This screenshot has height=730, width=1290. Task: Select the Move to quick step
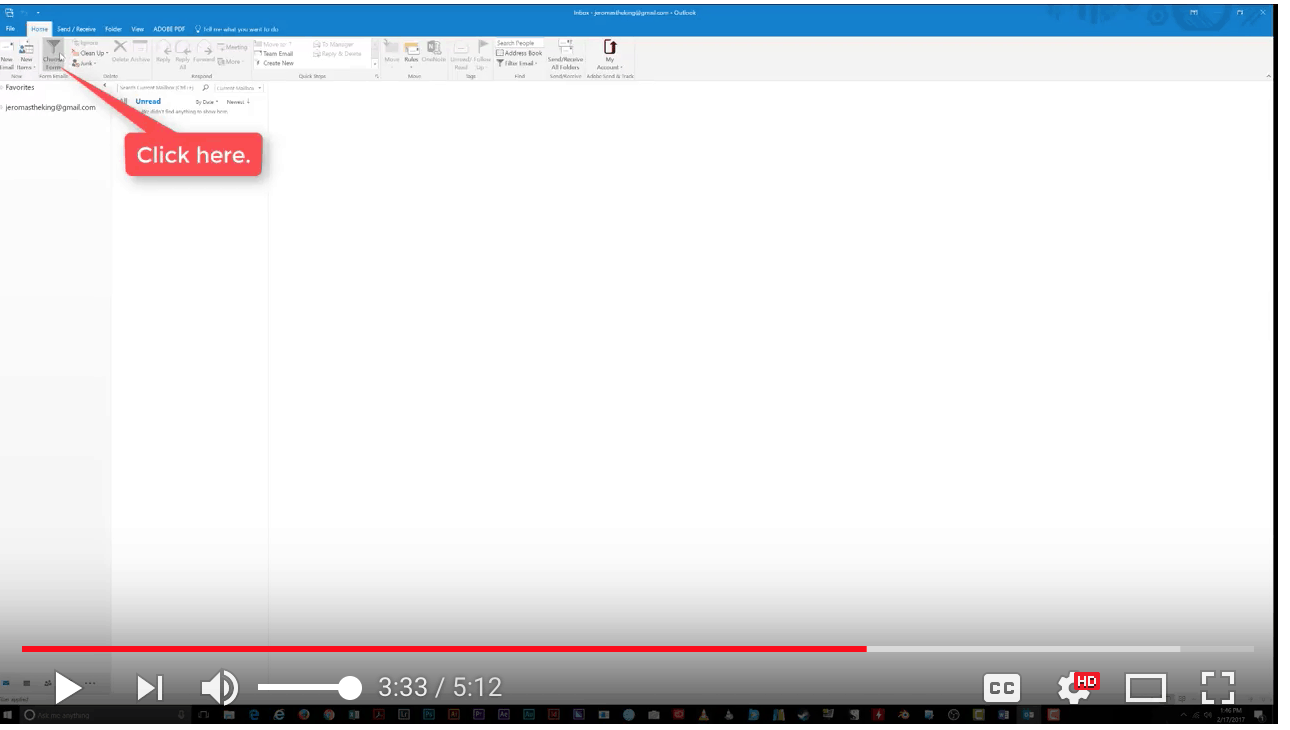click(x=272, y=45)
